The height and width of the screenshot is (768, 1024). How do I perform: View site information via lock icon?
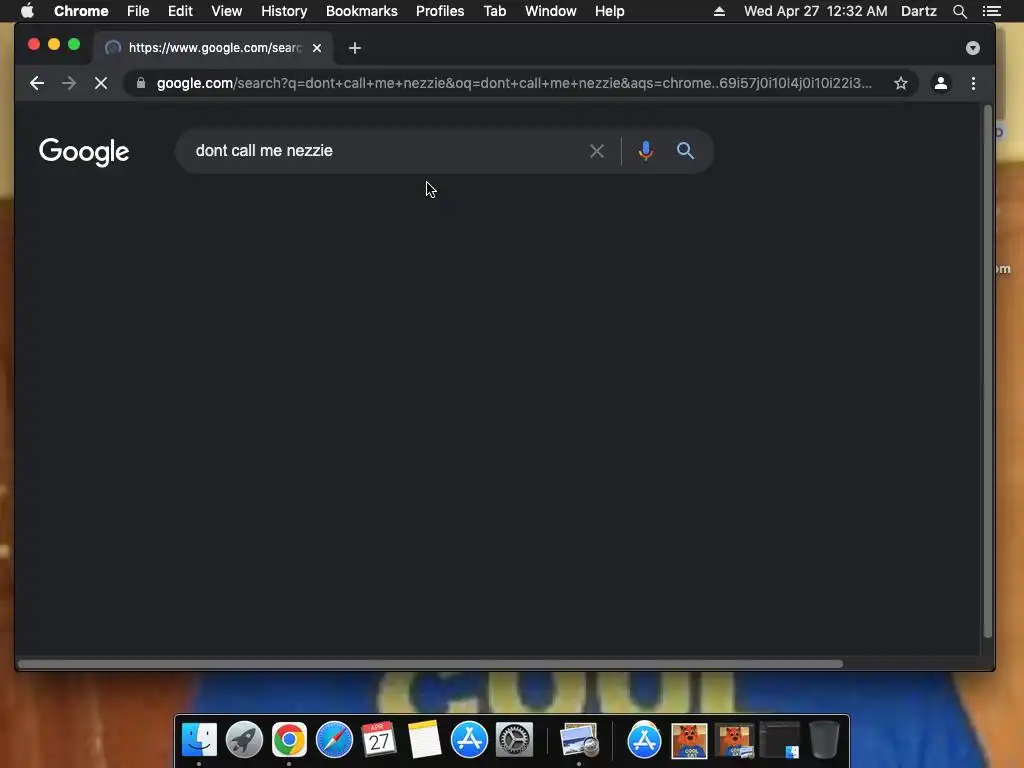(140, 83)
